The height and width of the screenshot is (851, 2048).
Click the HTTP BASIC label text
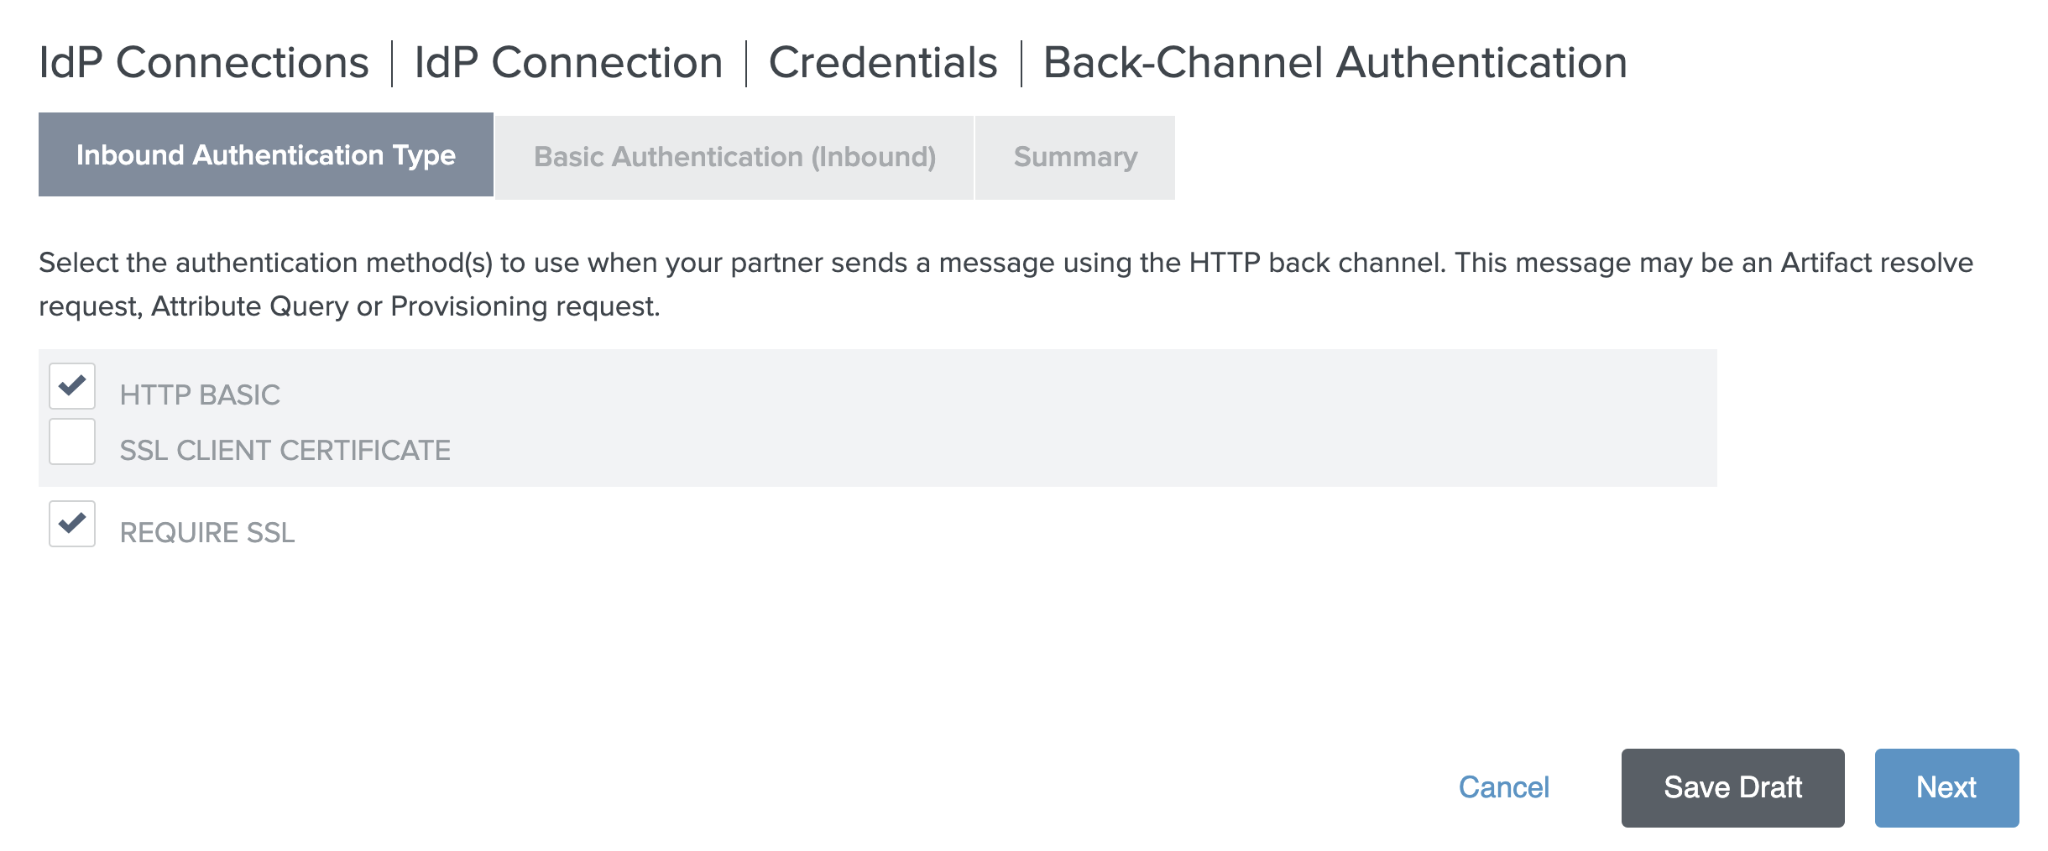point(200,395)
